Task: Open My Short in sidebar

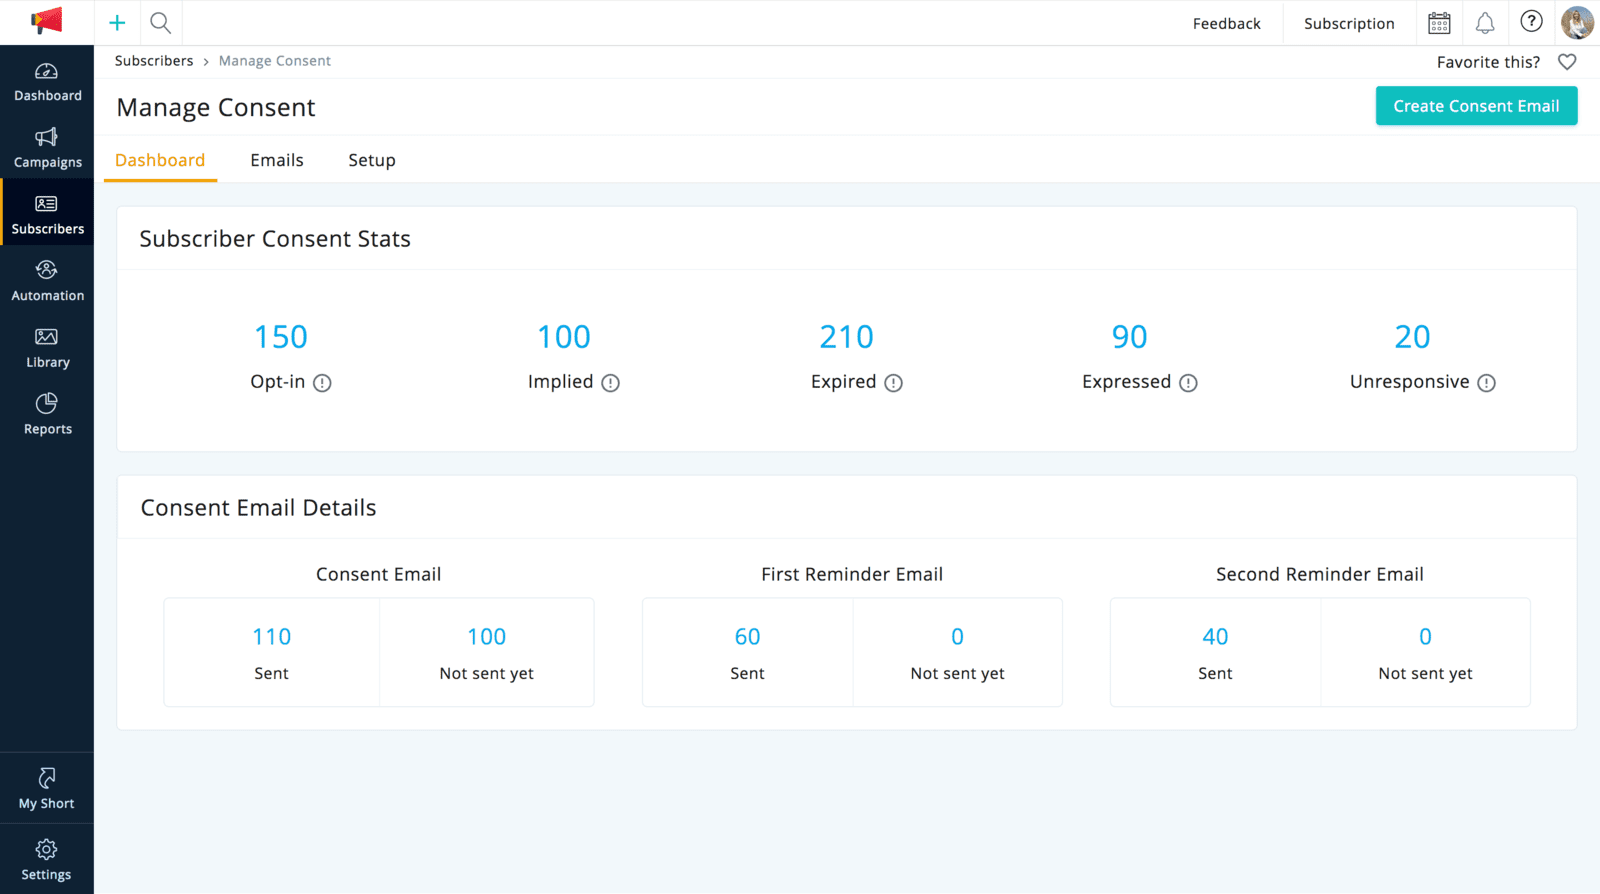Action: tap(47, 788)
